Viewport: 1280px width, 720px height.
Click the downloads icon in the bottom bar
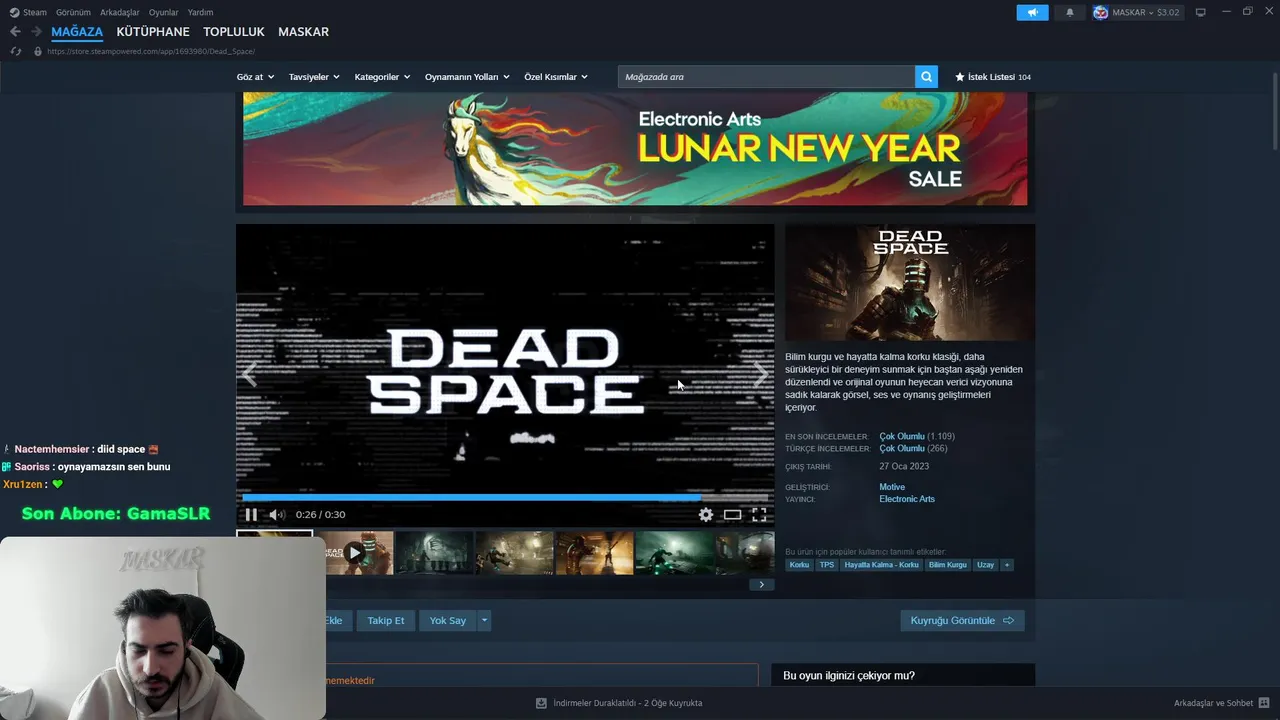click(541, 703)
